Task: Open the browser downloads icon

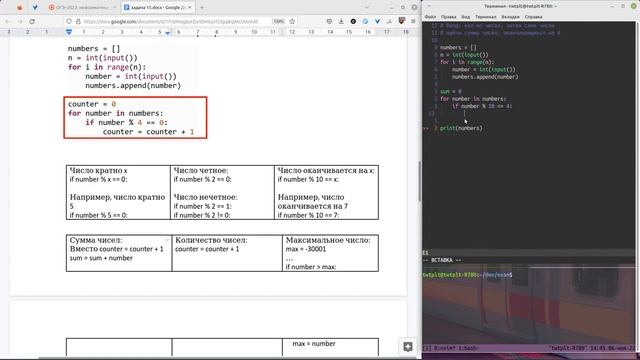Action: pos(341,21)
